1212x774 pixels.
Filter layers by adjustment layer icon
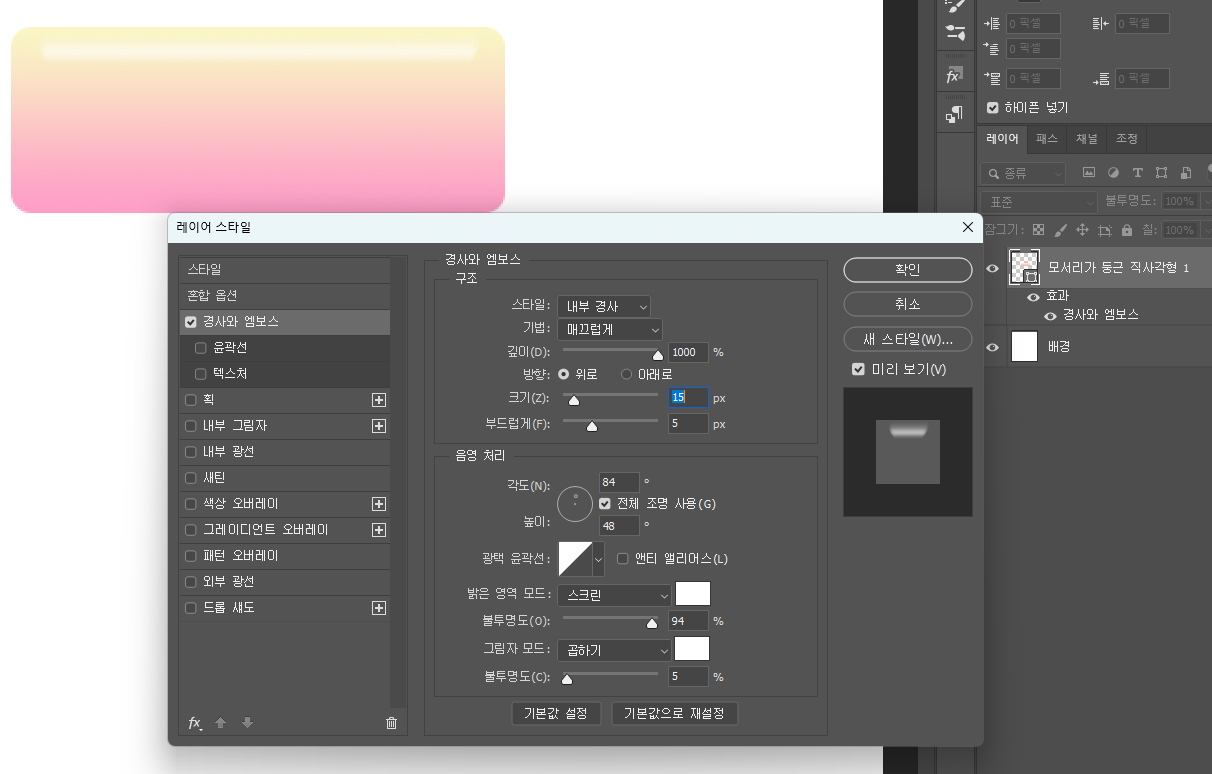click(x=1113, y=173)
